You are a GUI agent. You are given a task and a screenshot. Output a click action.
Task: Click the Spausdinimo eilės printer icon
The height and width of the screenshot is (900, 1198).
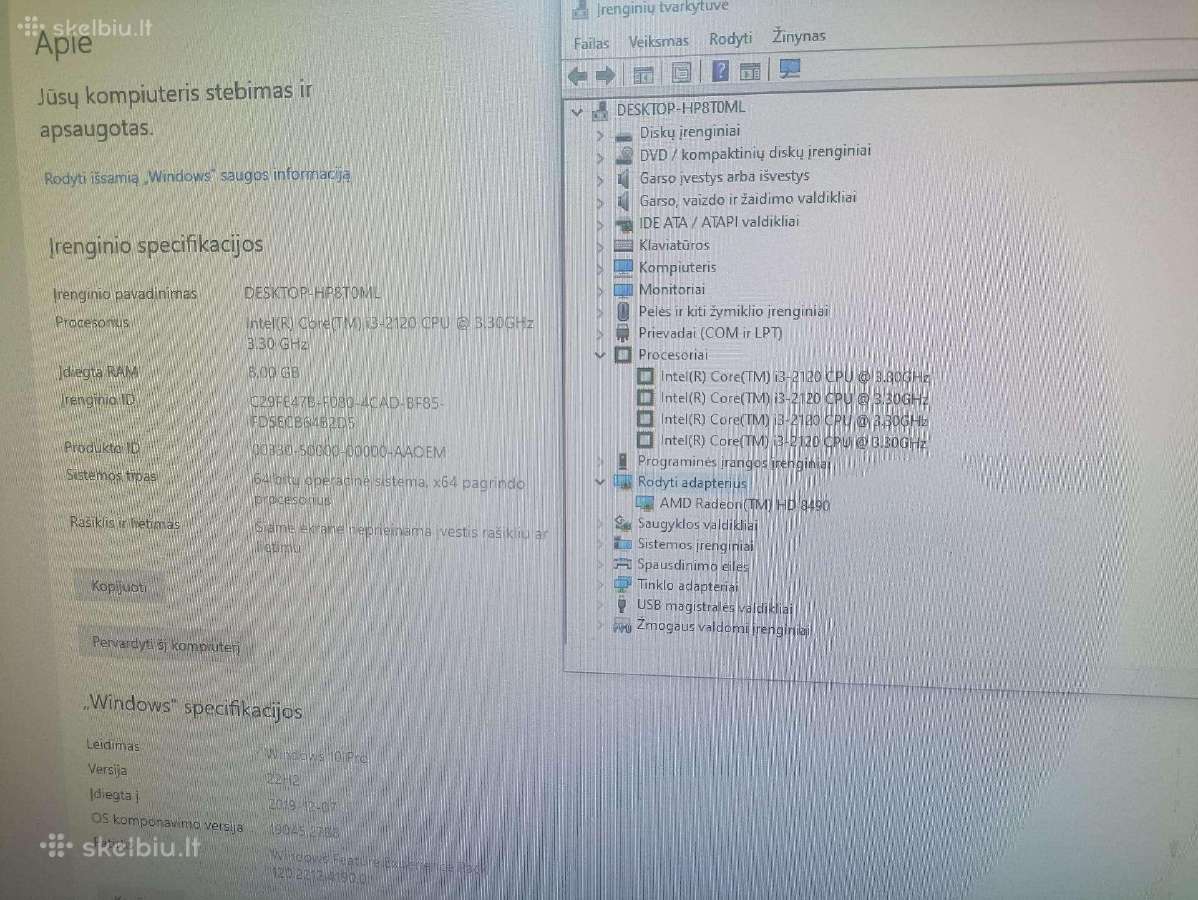click(x=623, y=565)
